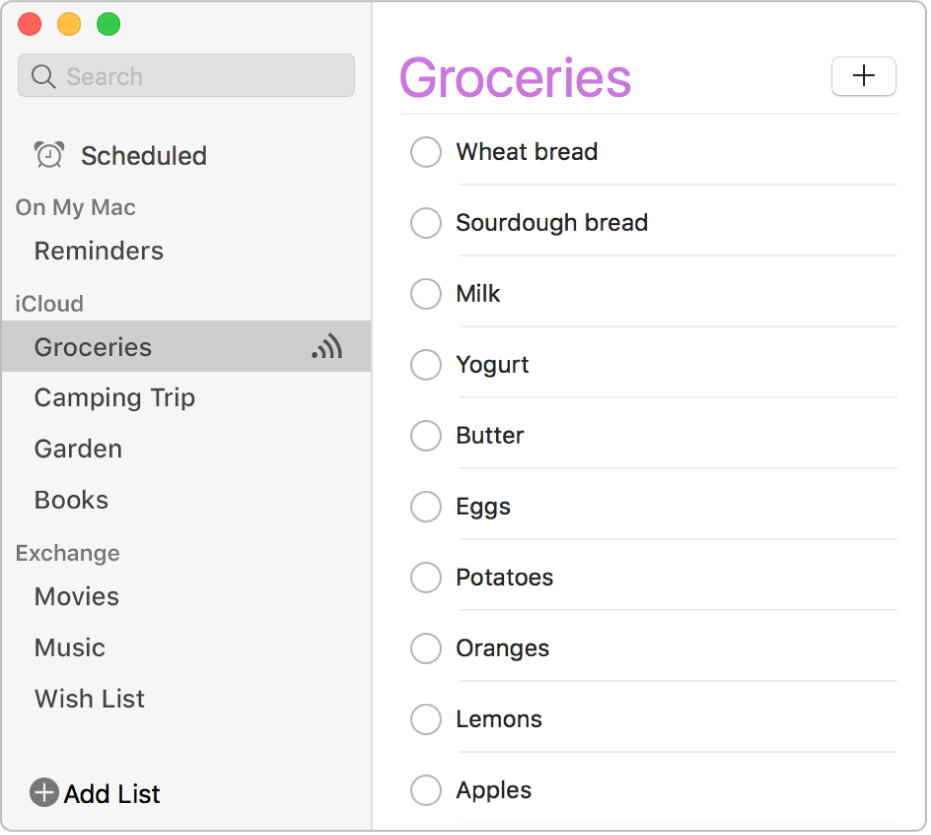Mark Lemons as done
The image size is (931, 835).
tap(426, 719)
